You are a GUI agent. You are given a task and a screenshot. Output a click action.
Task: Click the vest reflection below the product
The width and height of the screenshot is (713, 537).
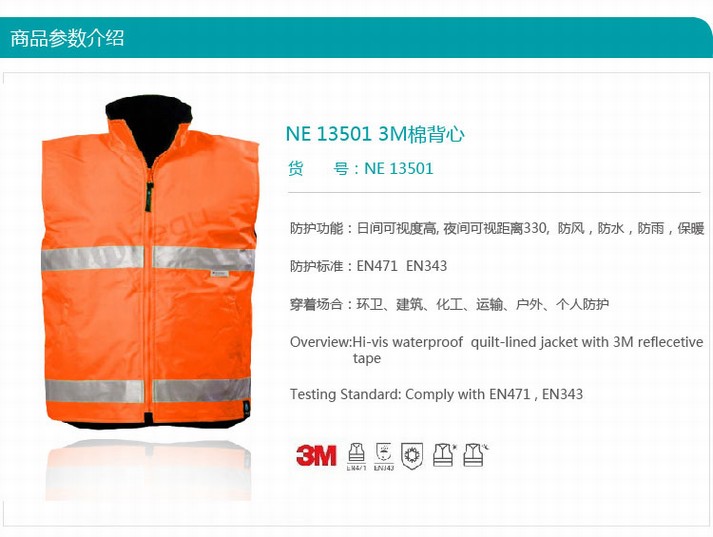(148, 470)
